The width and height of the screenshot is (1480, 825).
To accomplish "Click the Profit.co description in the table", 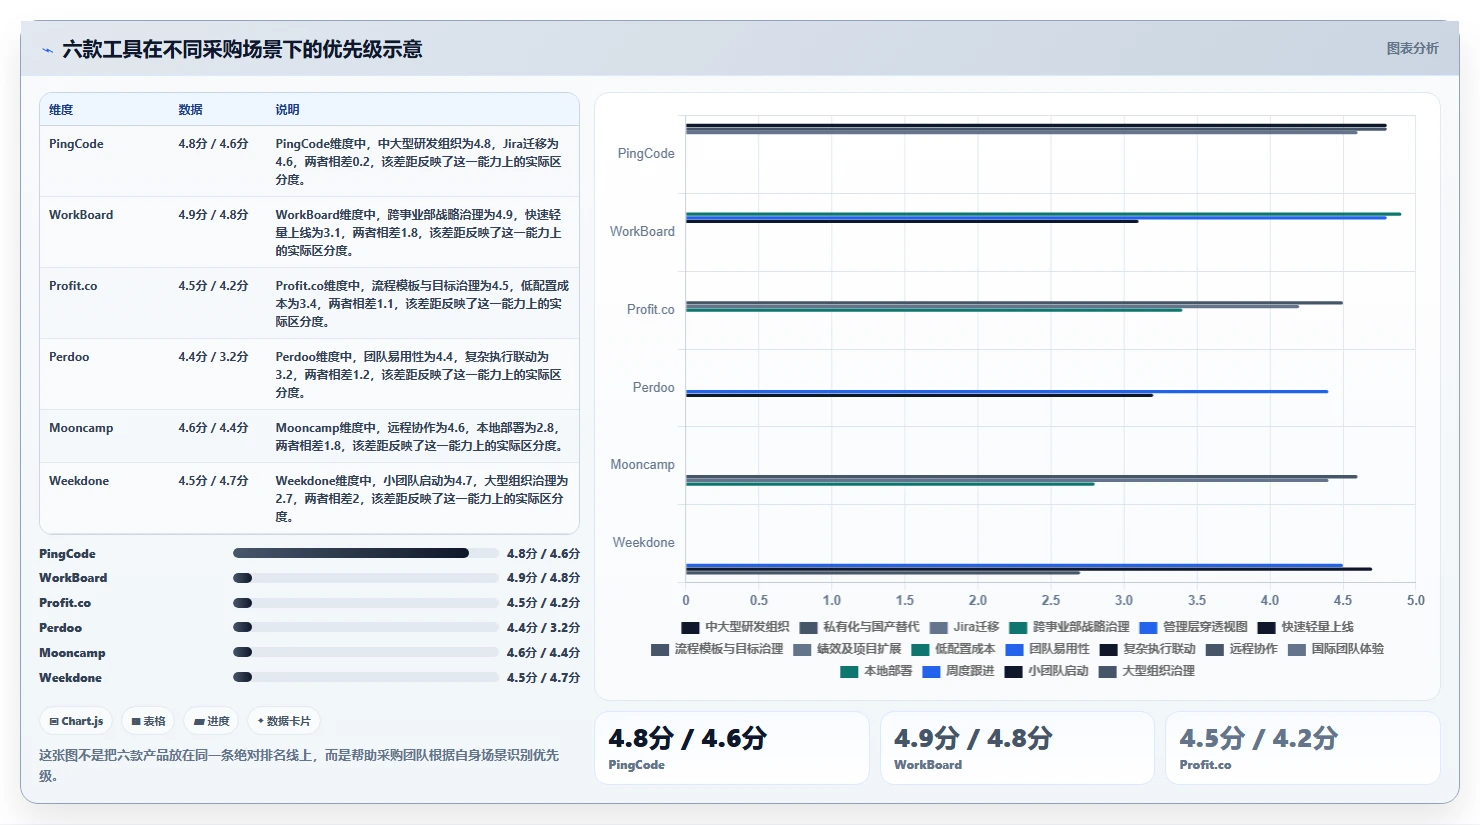I will click(423, 304).
